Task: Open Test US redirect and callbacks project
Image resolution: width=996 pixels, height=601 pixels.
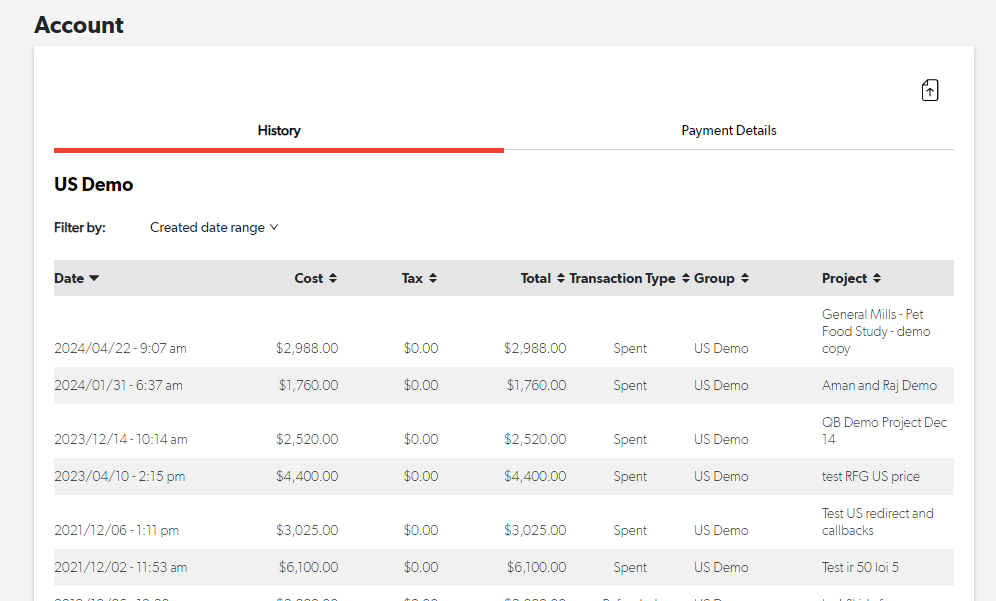Action: coord(877,521)
